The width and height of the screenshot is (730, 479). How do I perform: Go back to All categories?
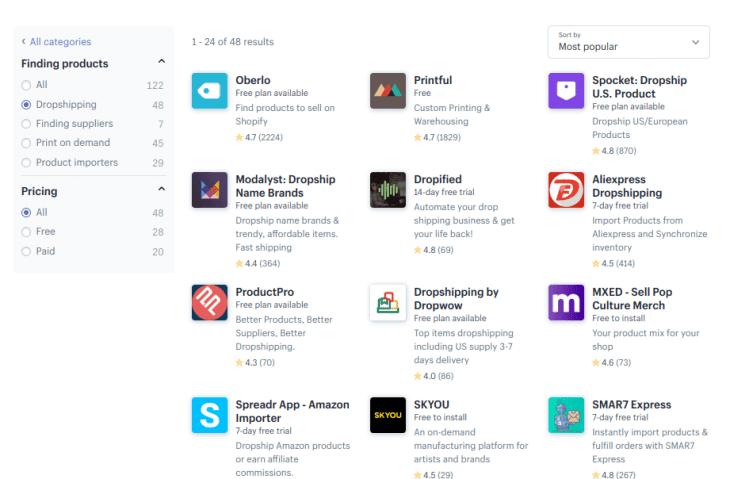[x=61, y=41]
